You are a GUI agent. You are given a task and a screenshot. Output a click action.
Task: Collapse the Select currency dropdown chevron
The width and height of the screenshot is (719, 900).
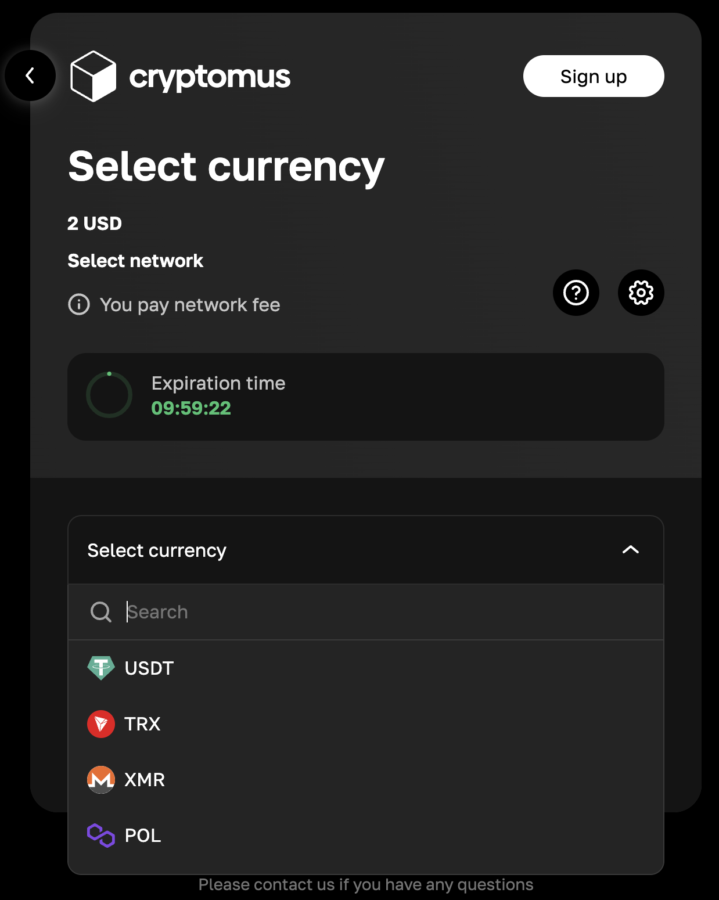(x=630, y=550)
